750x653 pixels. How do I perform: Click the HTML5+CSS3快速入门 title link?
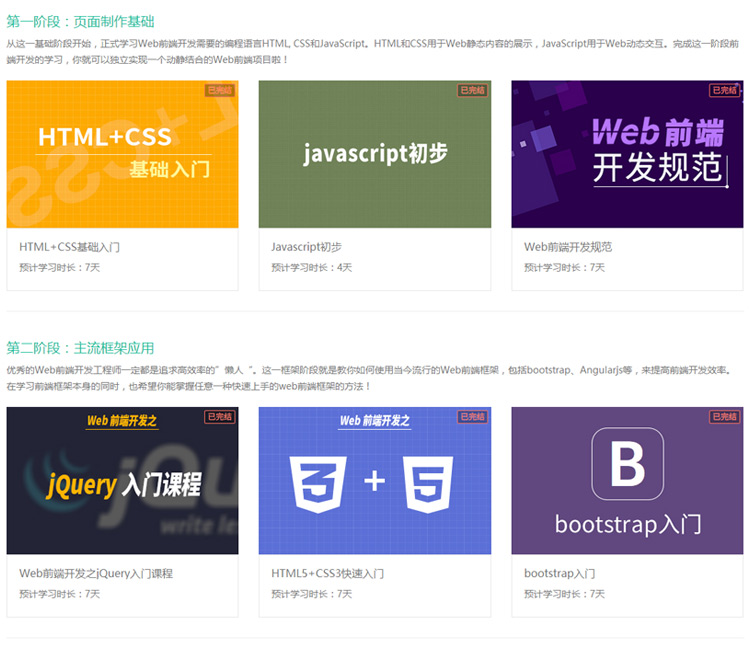click(327, 573)
